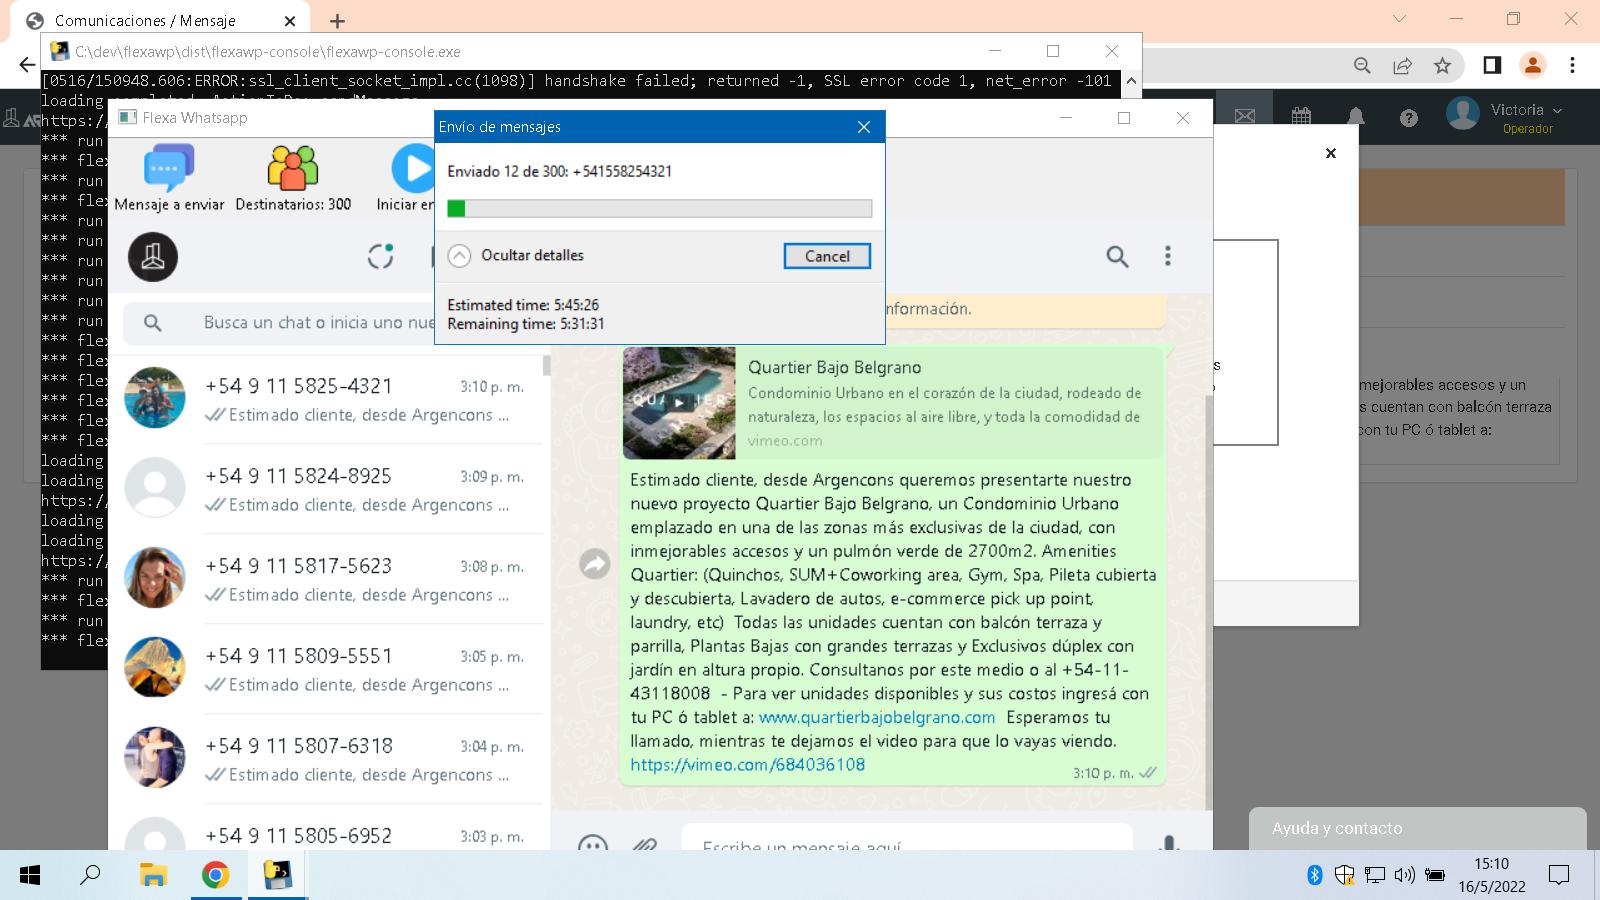Open Windows taskbar search
1600x900 pixels.
(90, 876)
